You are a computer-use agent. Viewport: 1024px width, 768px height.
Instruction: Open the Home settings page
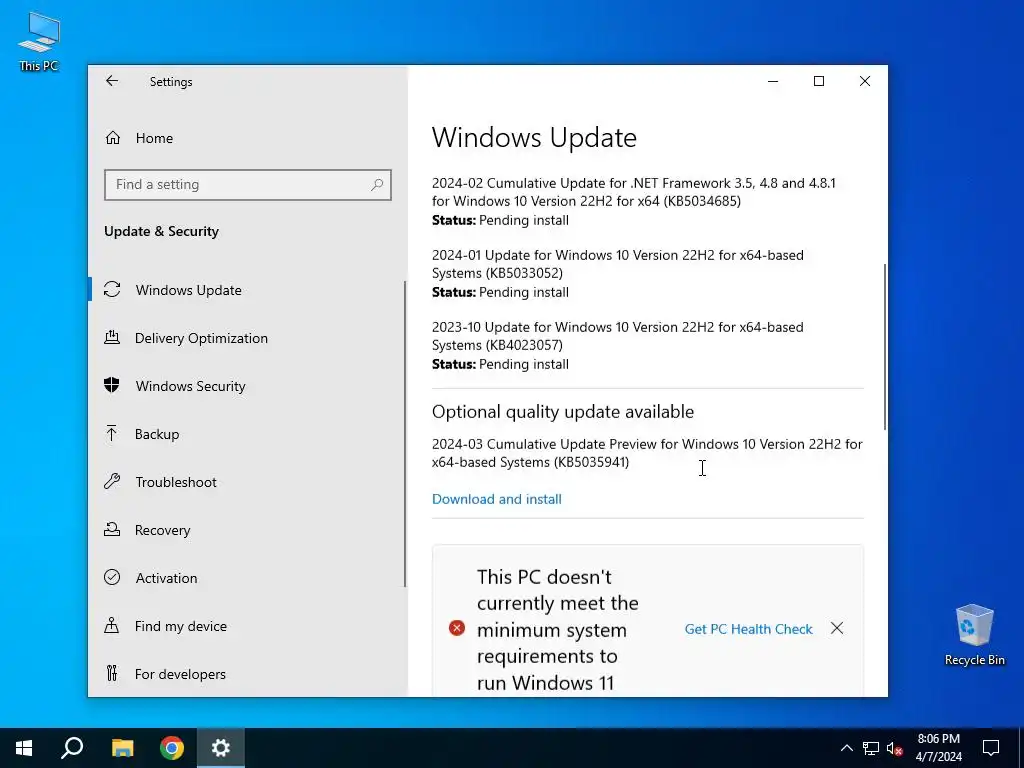click(x=248, y=138)
